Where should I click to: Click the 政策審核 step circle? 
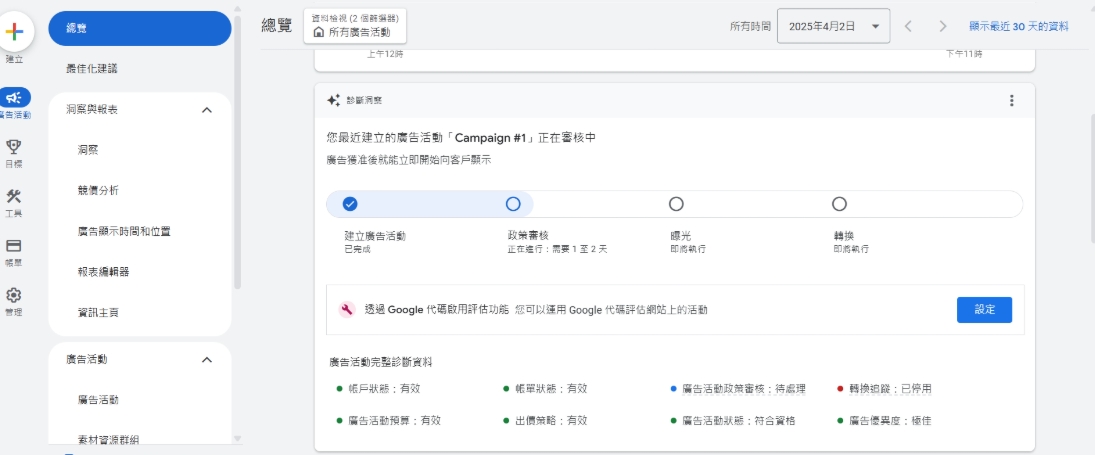click(513, 204)
